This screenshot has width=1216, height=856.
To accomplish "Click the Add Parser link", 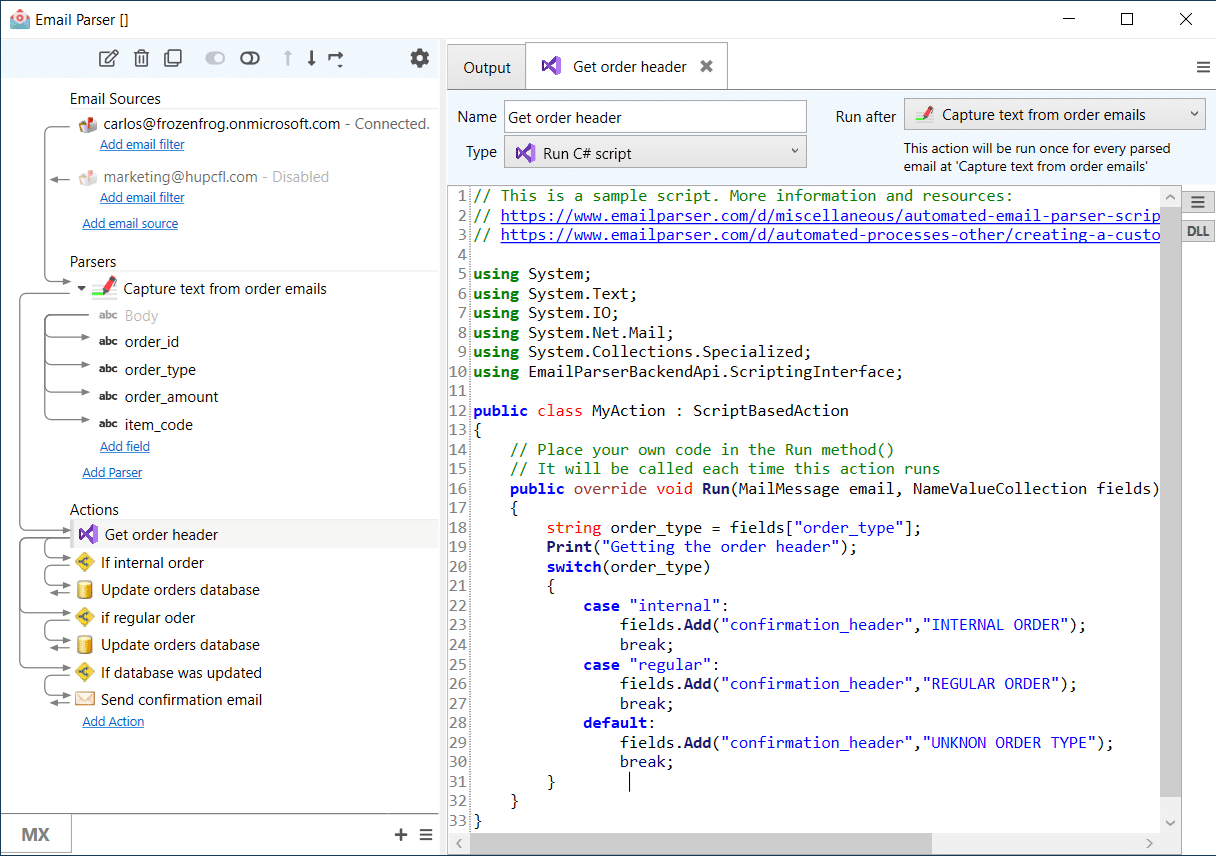I will pos(112,473).
